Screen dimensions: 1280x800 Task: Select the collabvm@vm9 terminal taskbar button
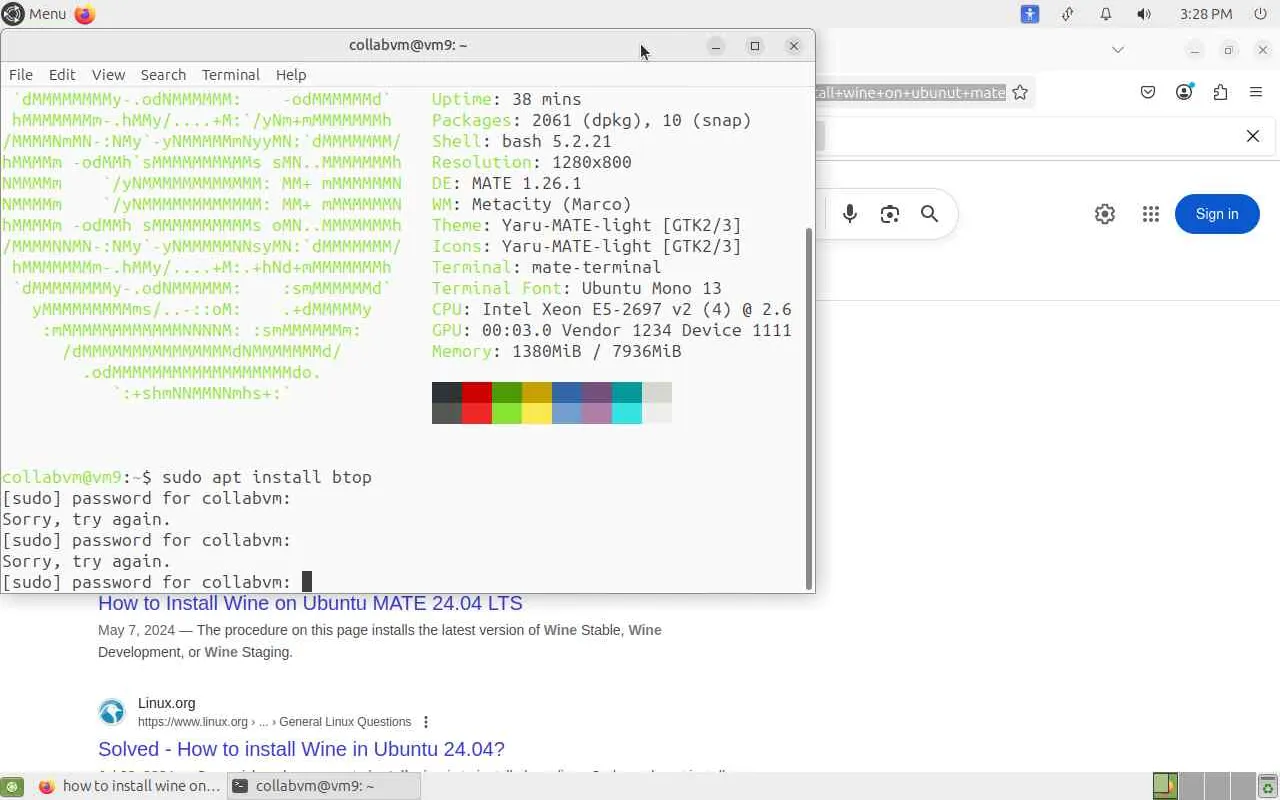324,786
